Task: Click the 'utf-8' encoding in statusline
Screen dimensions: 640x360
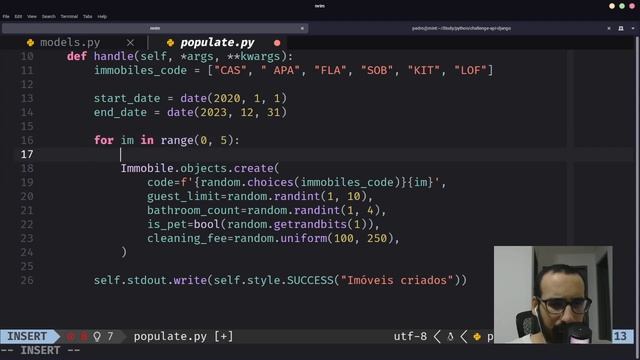Action: pyautogui.click(x=410, y=336)
